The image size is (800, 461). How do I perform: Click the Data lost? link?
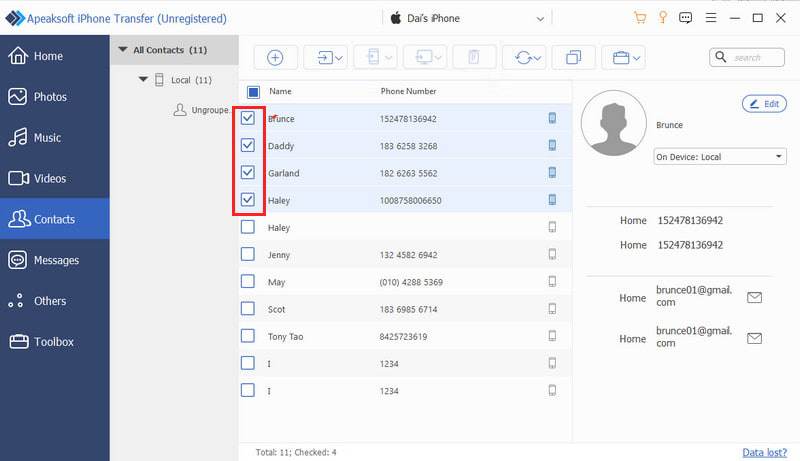click(765, 452)
